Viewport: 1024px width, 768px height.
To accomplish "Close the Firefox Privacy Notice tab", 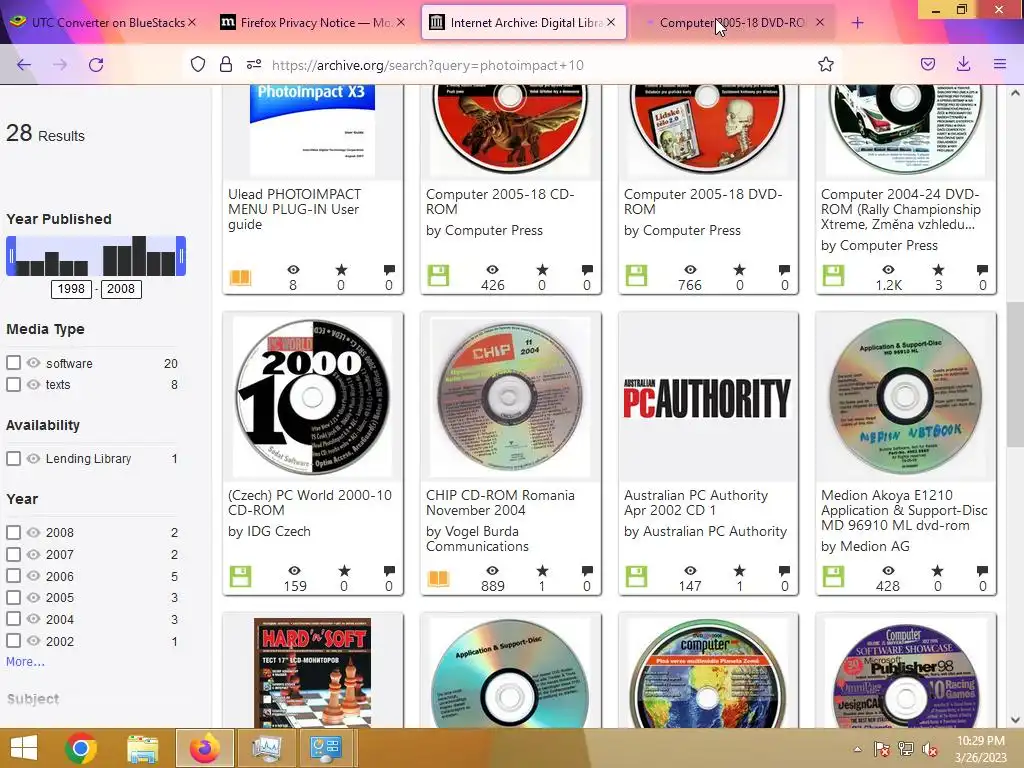I will pos(401,22).
